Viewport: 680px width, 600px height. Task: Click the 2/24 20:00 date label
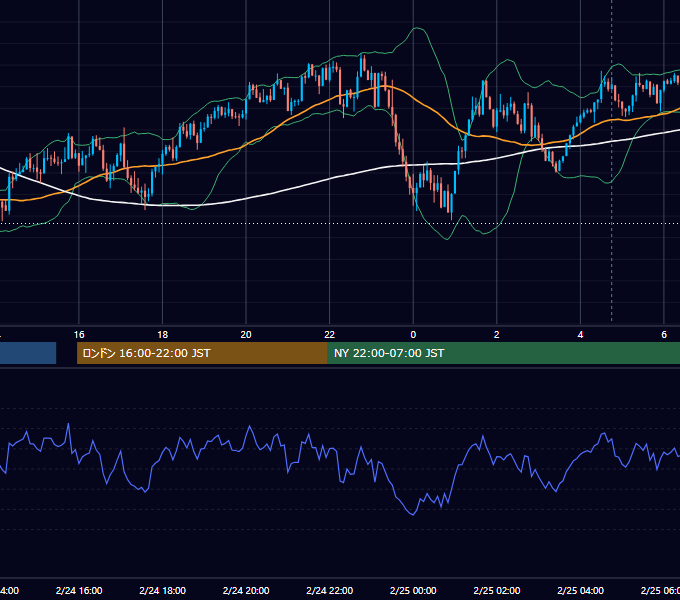246,590
